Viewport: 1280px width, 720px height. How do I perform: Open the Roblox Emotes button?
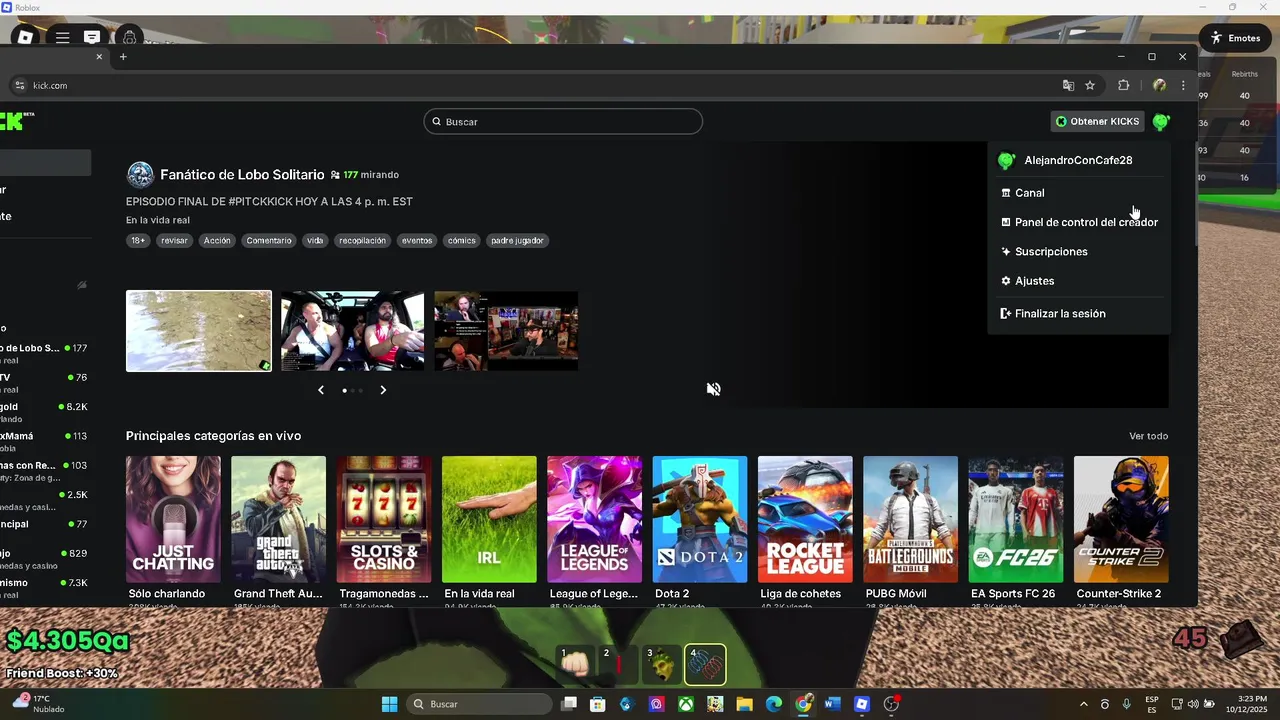pos(1234,38)
